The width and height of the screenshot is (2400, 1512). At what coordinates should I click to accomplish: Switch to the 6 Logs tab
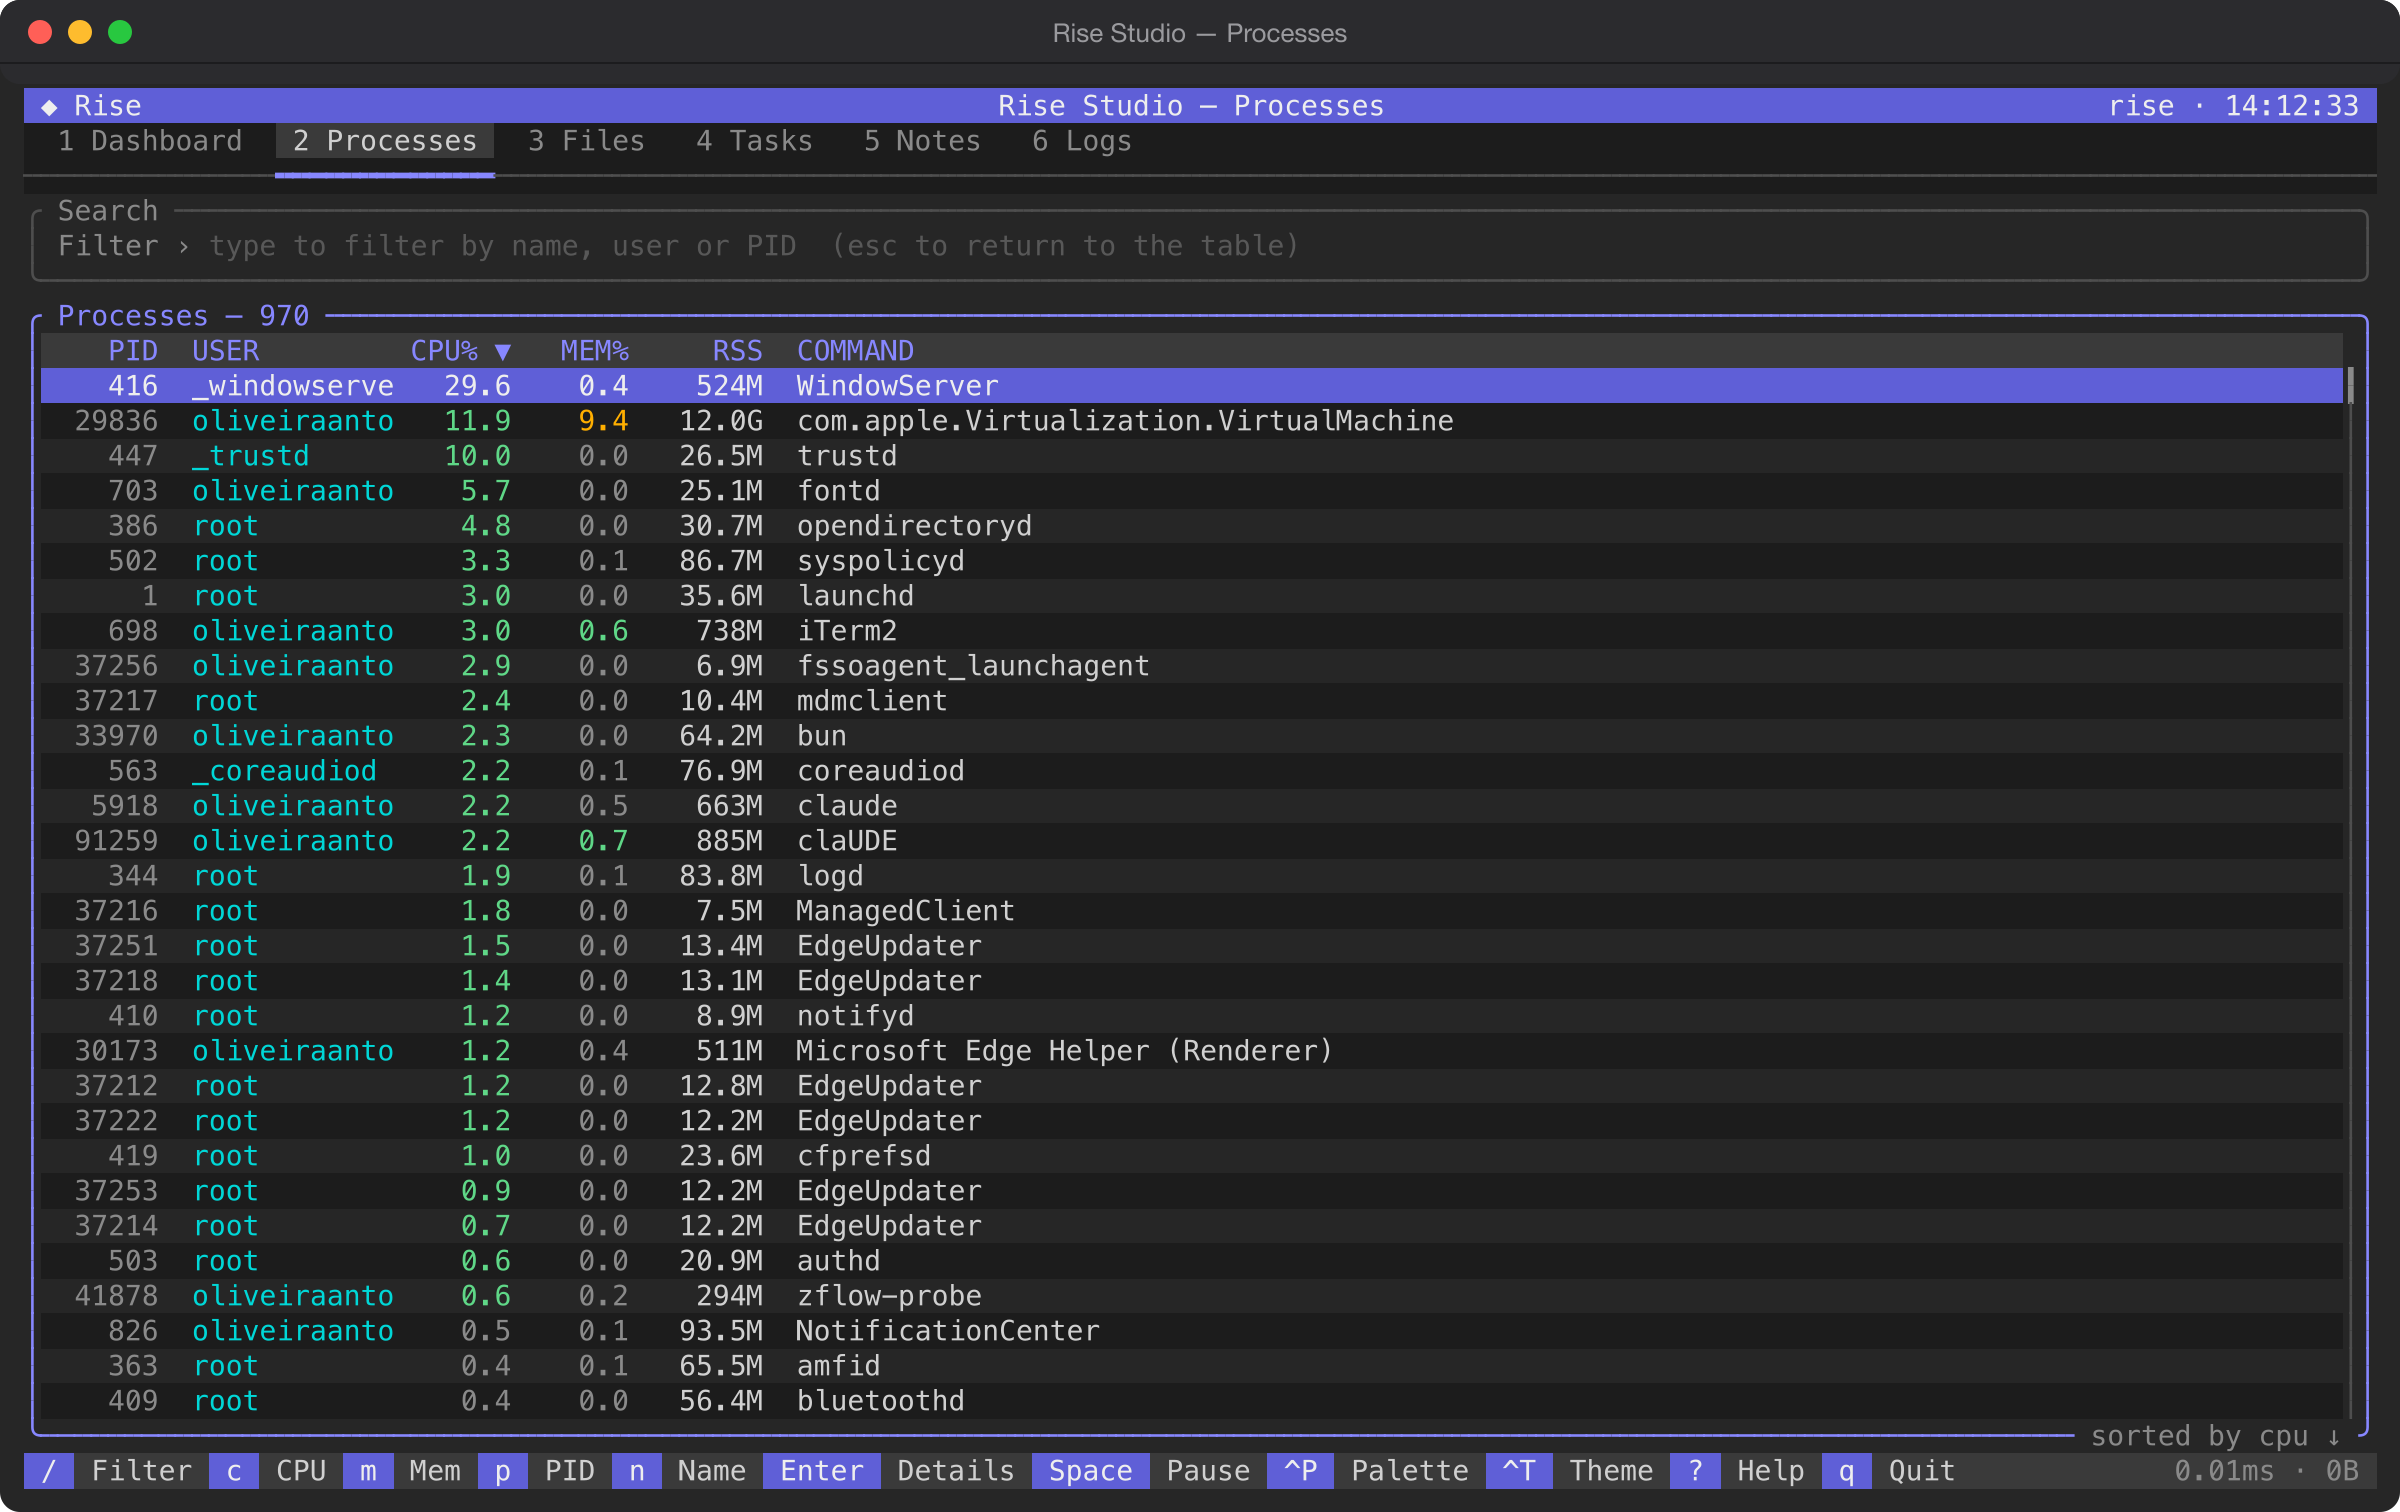(x=1082, y=141)
